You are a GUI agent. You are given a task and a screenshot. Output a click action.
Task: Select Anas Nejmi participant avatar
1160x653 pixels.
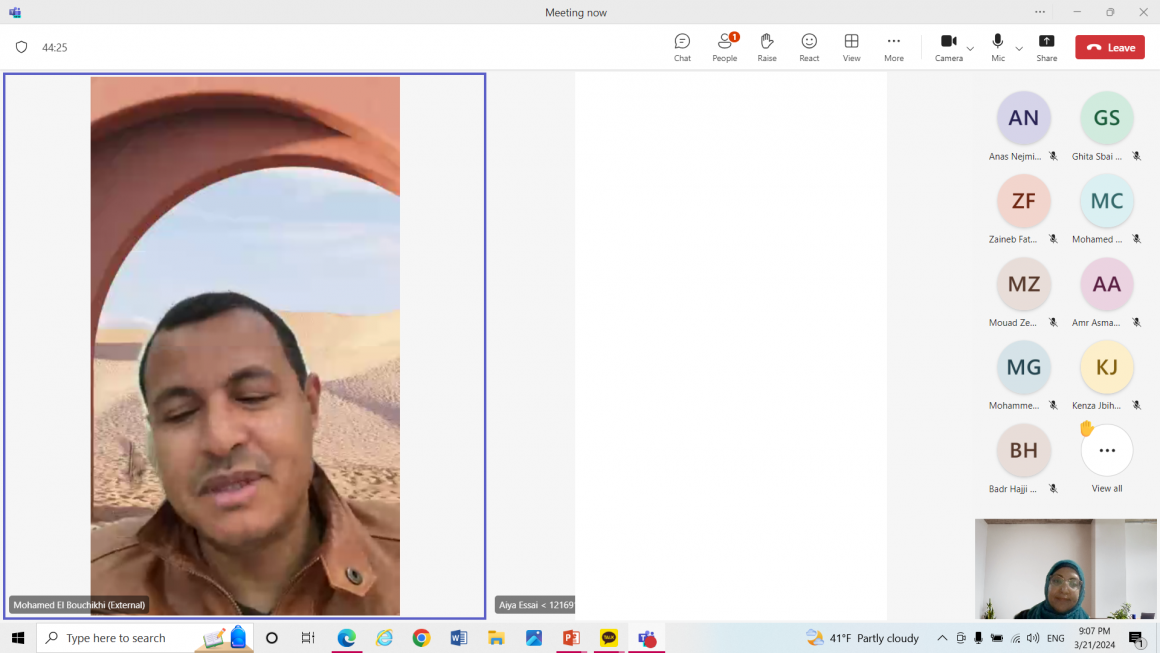point(1023,118)
